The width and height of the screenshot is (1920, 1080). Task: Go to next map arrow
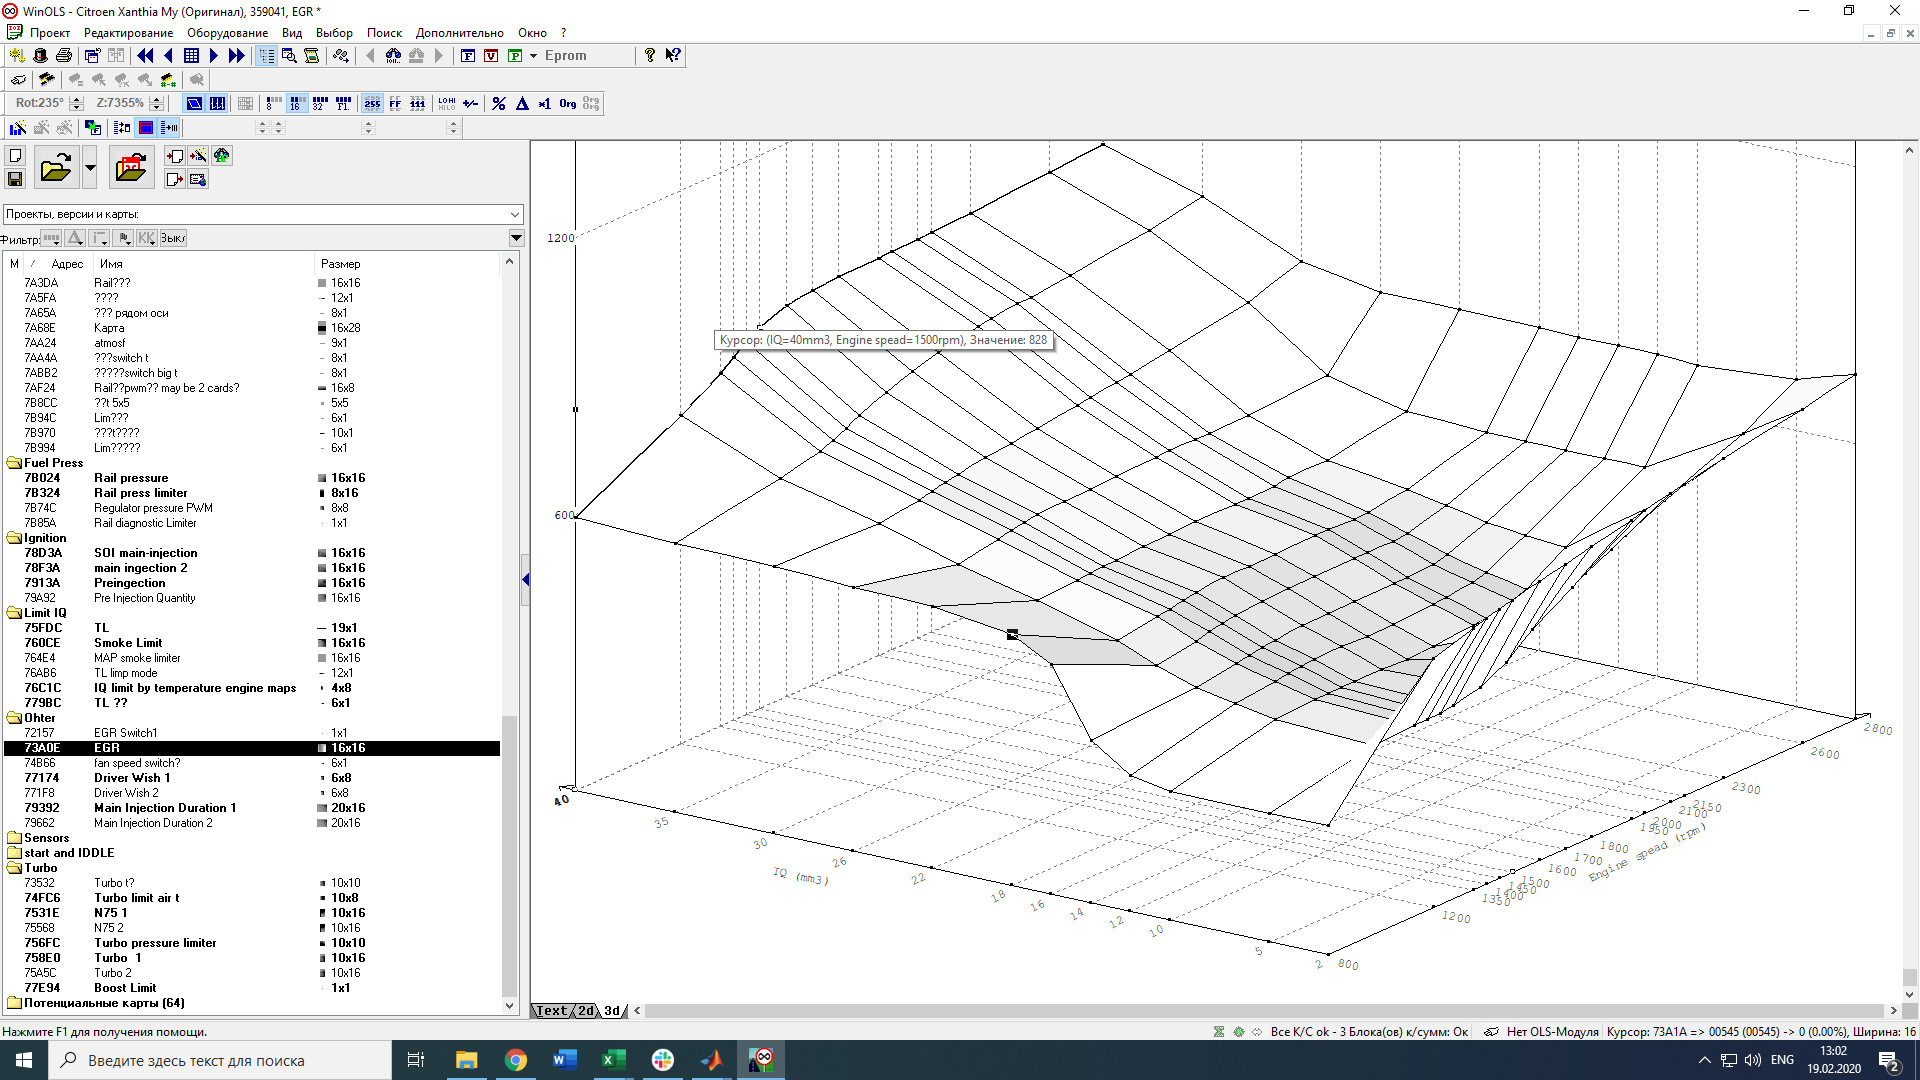click(214, 56)
